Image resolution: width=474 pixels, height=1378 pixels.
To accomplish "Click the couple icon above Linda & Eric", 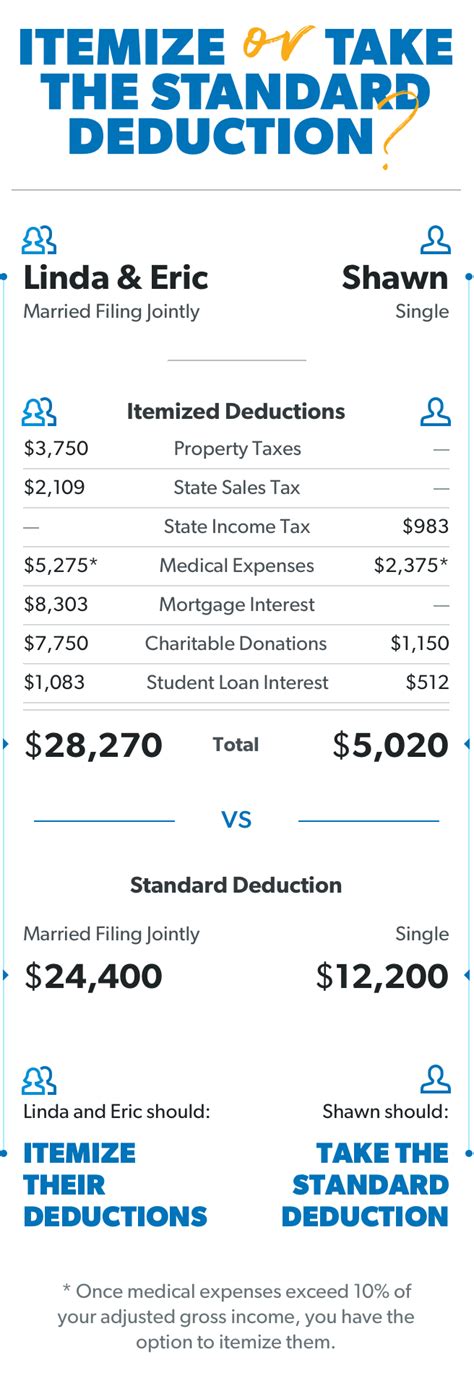I will coord(39,240).
